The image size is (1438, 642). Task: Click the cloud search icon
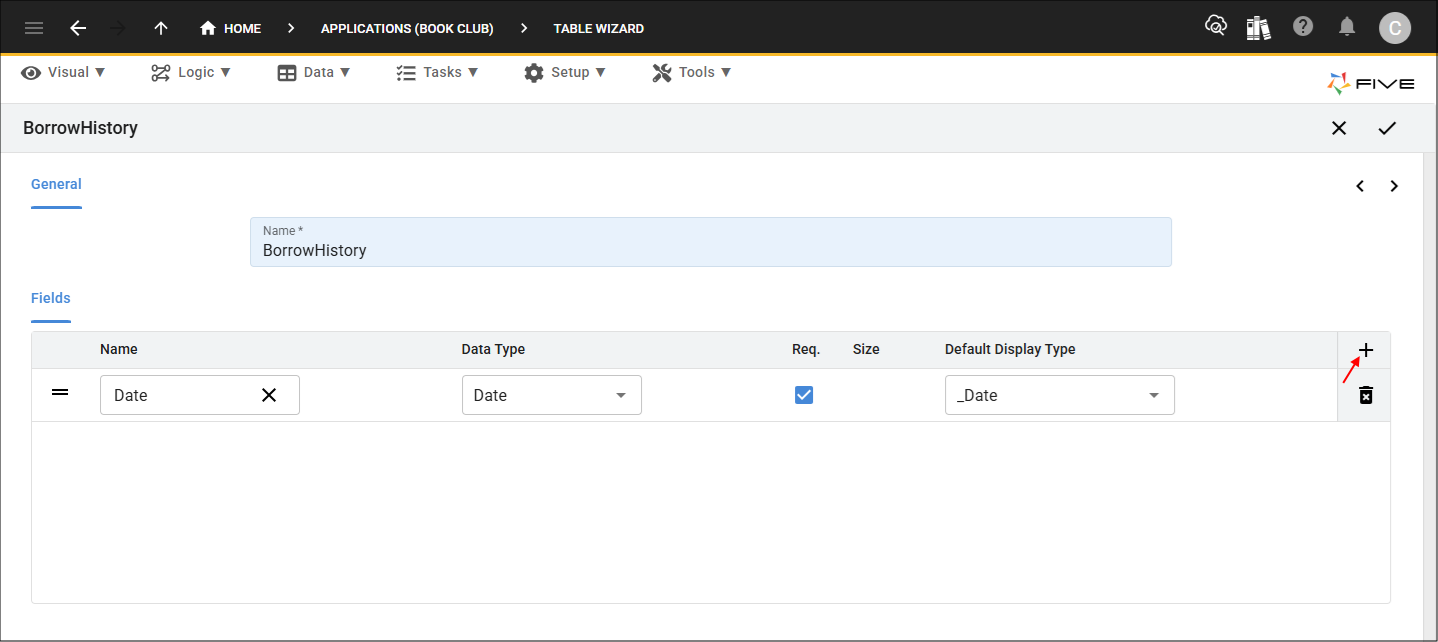[x=1216, y=27]
